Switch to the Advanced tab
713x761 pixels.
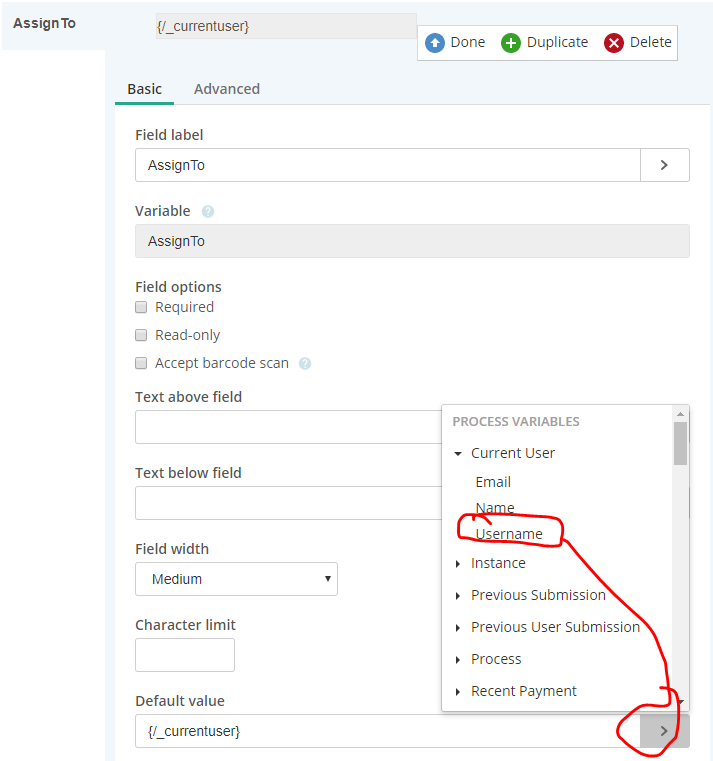click(227, 89)
